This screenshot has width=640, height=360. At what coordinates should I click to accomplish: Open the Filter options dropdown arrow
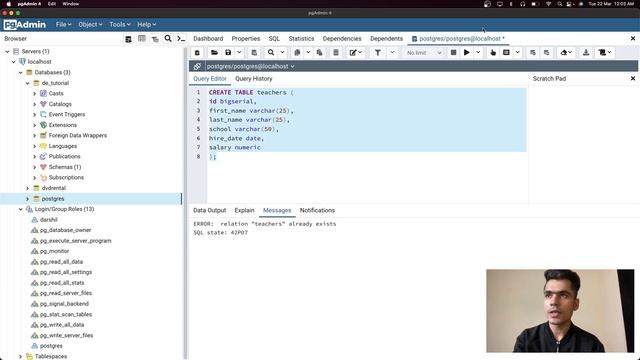[392, 53]
